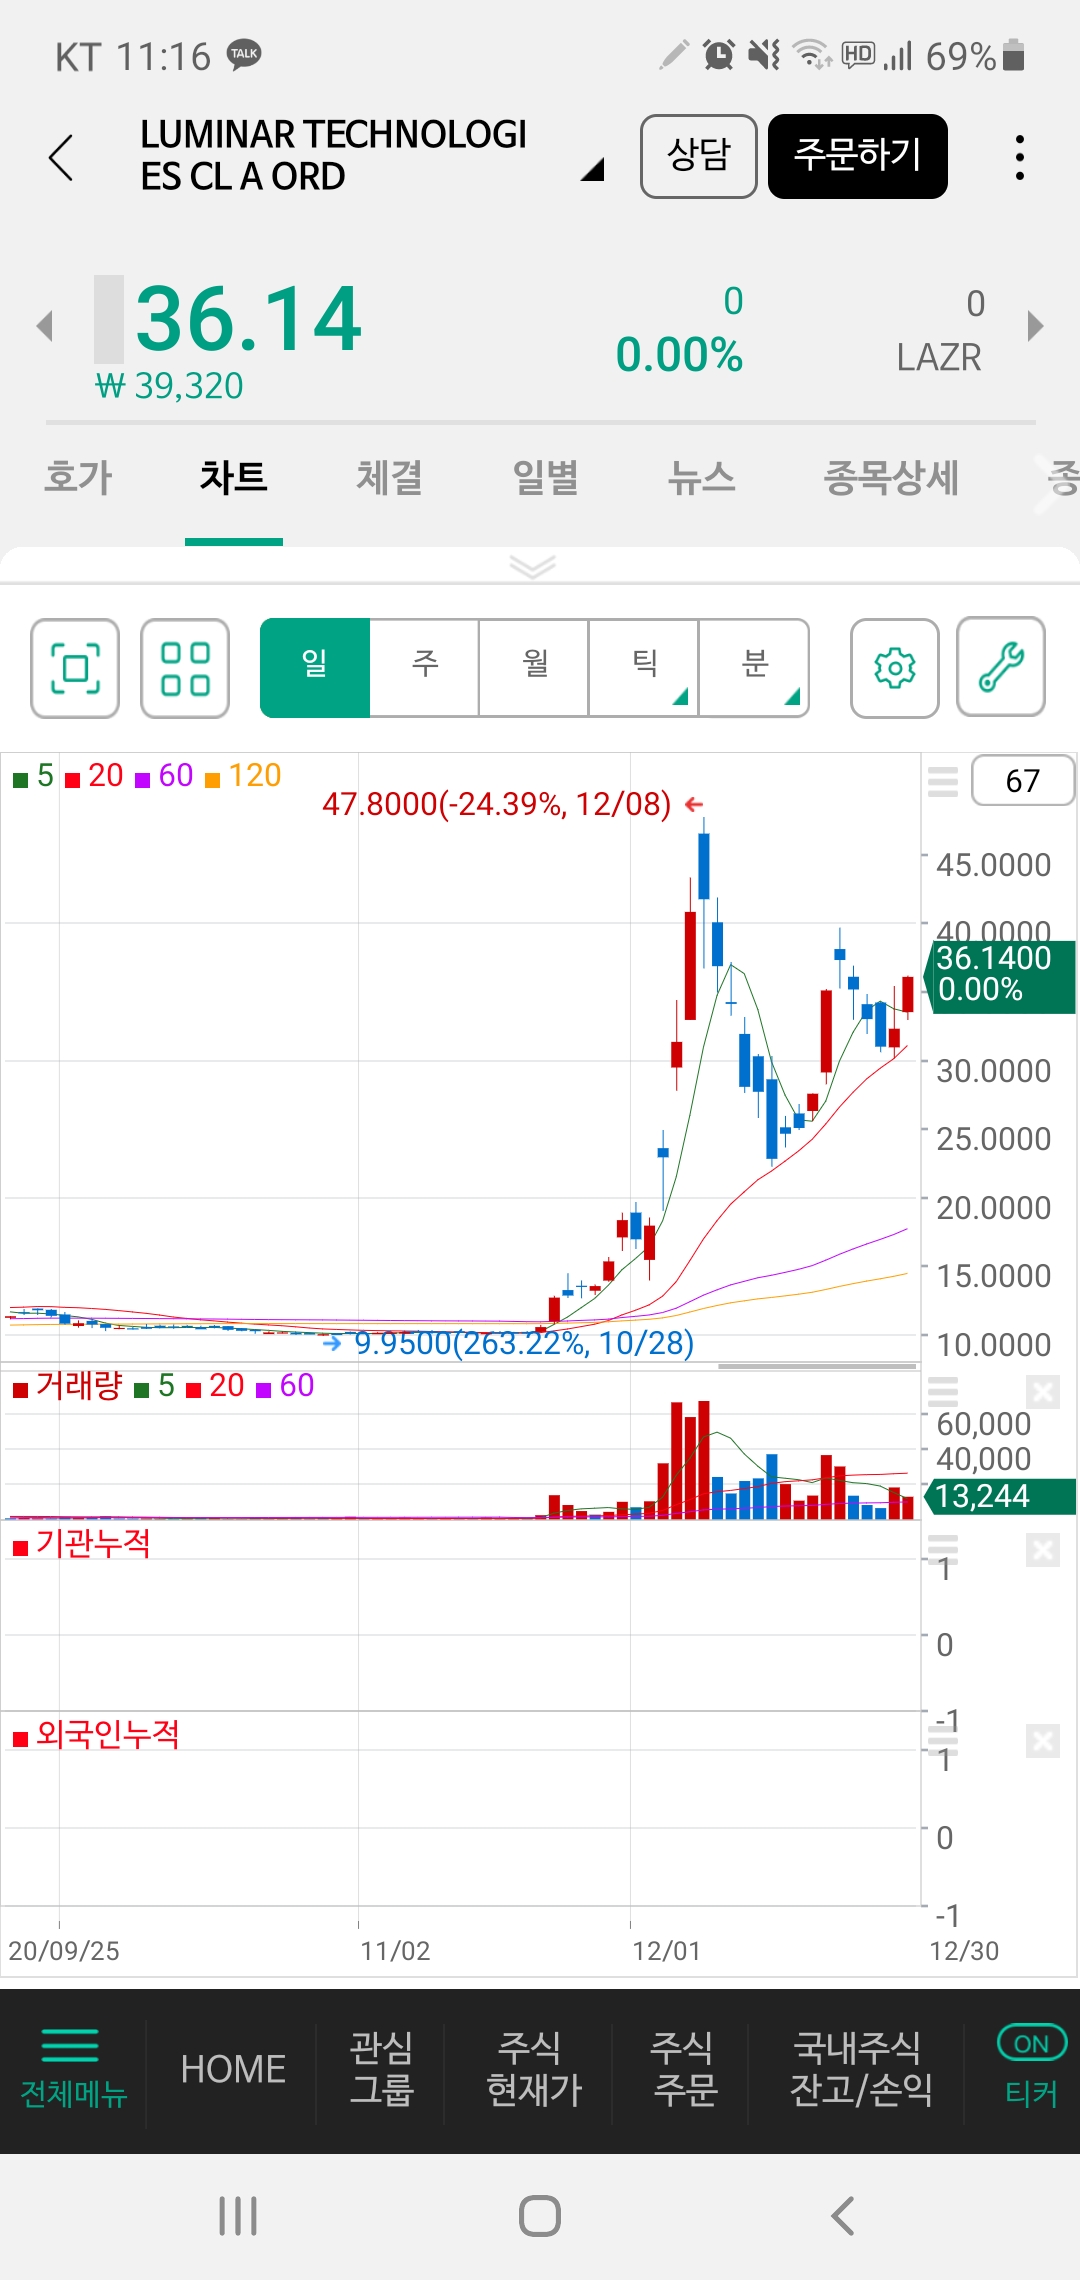Go to HOME in bottom bar

(x=233, y=2069)
